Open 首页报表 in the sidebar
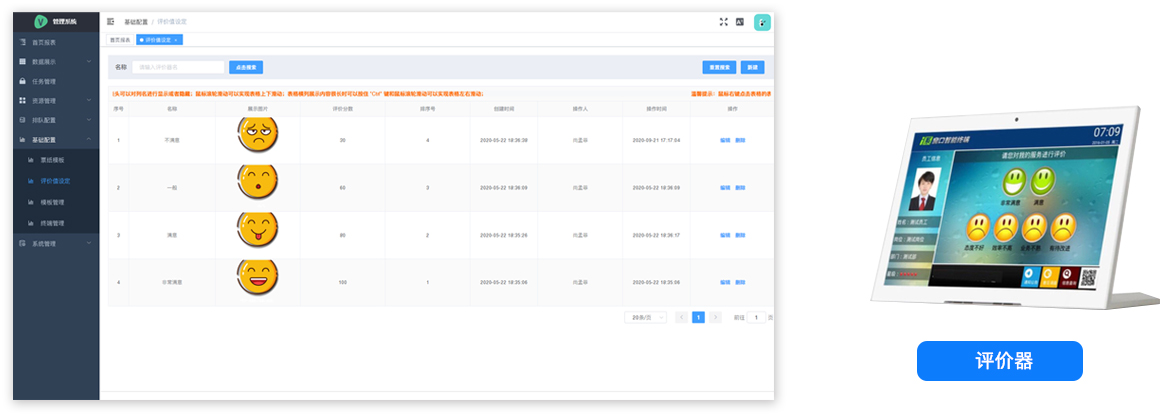 click(x=44, y=43)
